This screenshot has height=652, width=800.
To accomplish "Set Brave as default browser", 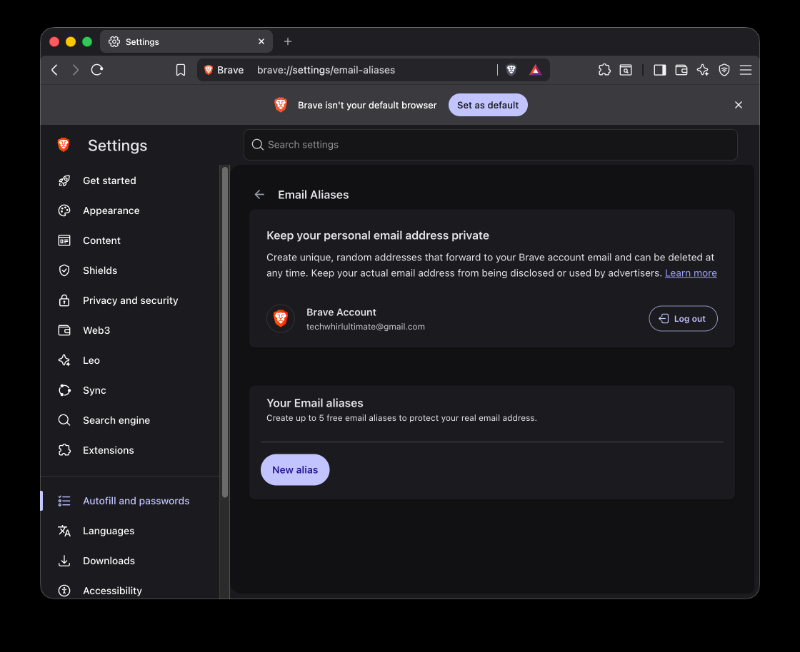I will pos(488,105).
